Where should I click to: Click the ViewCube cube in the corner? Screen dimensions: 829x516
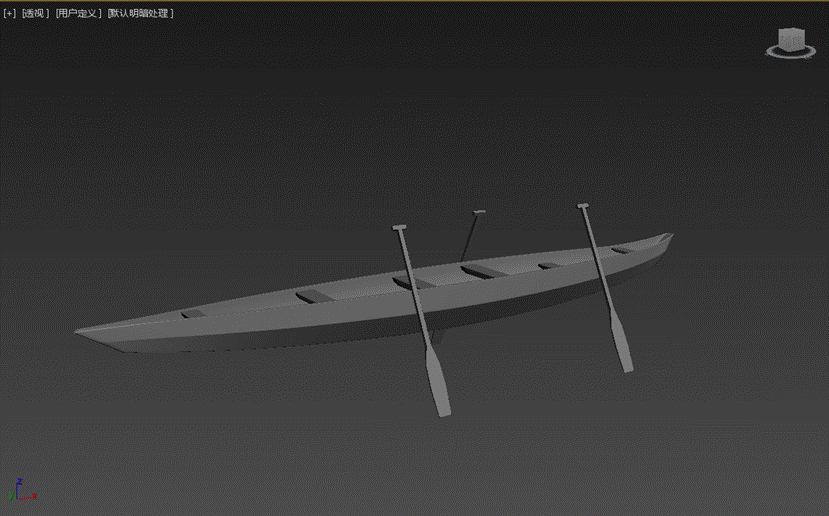pyautogui.click(x=793, y=39)
